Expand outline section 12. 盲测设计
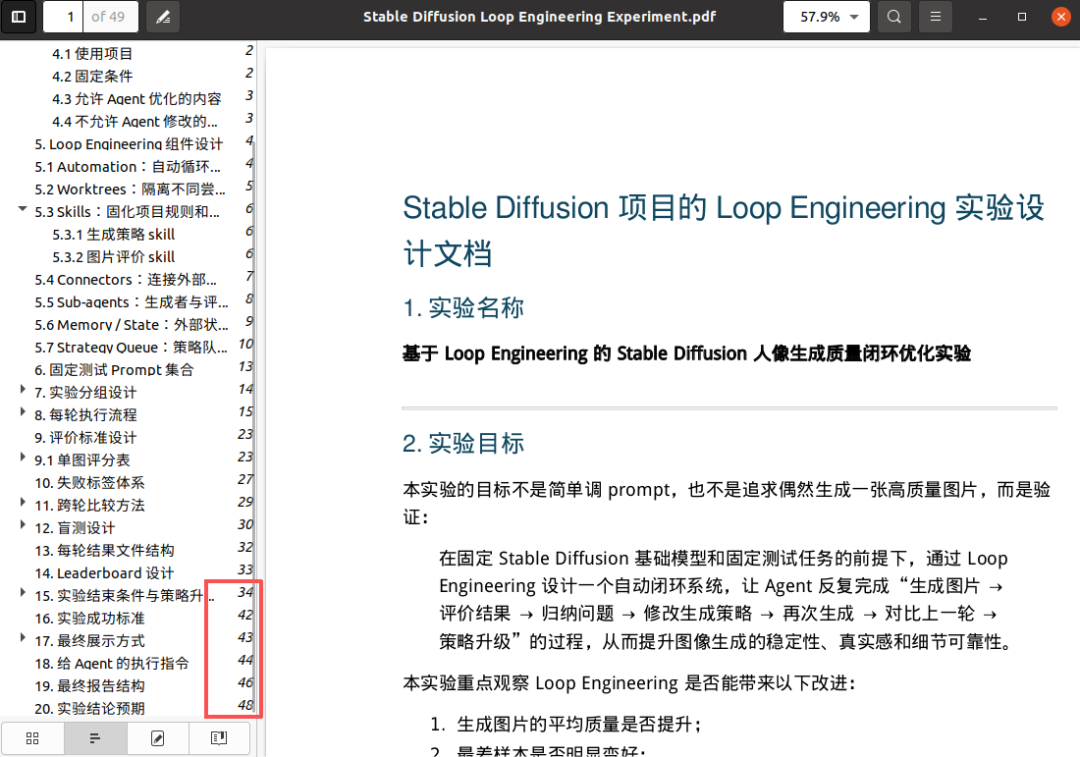1080x757 pixels. pyautogui.click(x=23, y=526)
